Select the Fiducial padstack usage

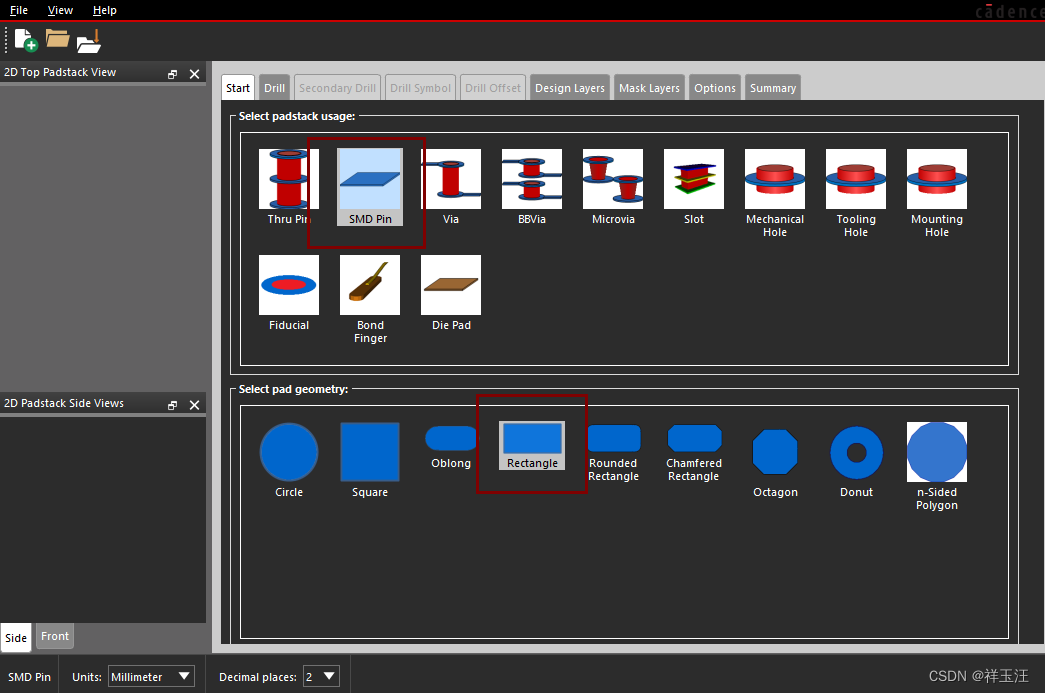click(x=289, y=285)
